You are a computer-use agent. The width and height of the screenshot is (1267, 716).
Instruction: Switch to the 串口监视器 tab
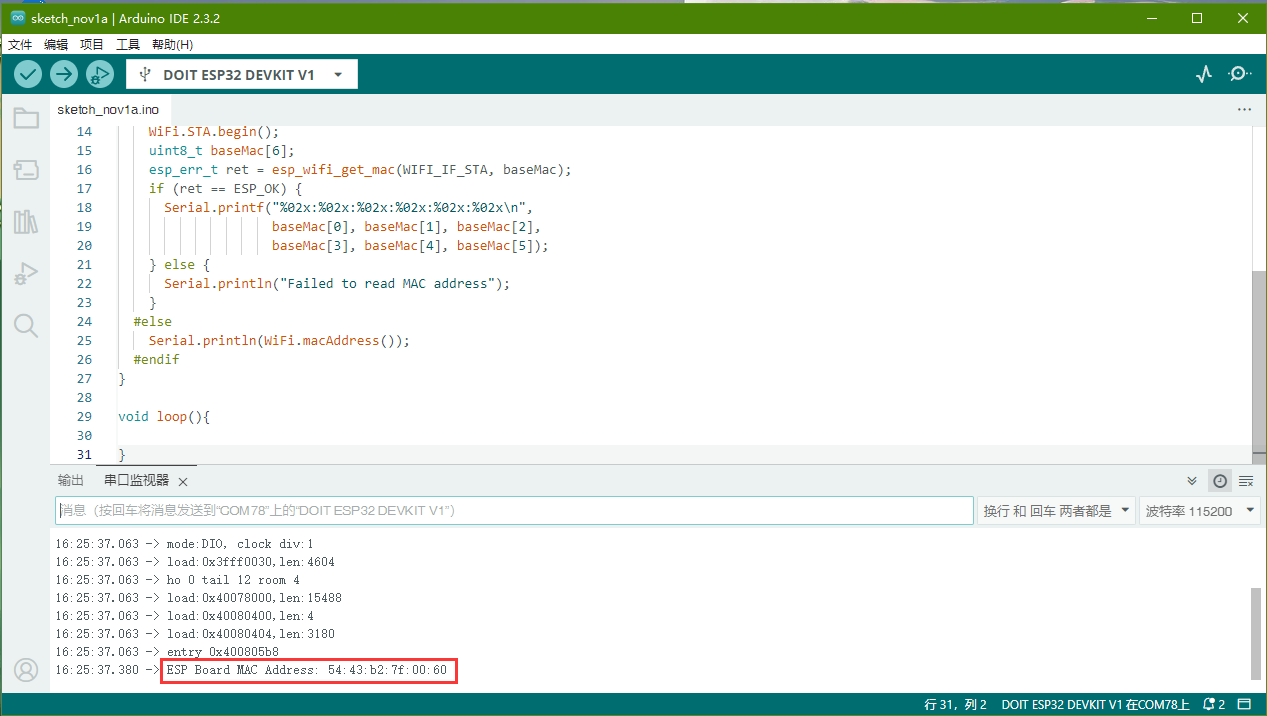click(137, 481)
